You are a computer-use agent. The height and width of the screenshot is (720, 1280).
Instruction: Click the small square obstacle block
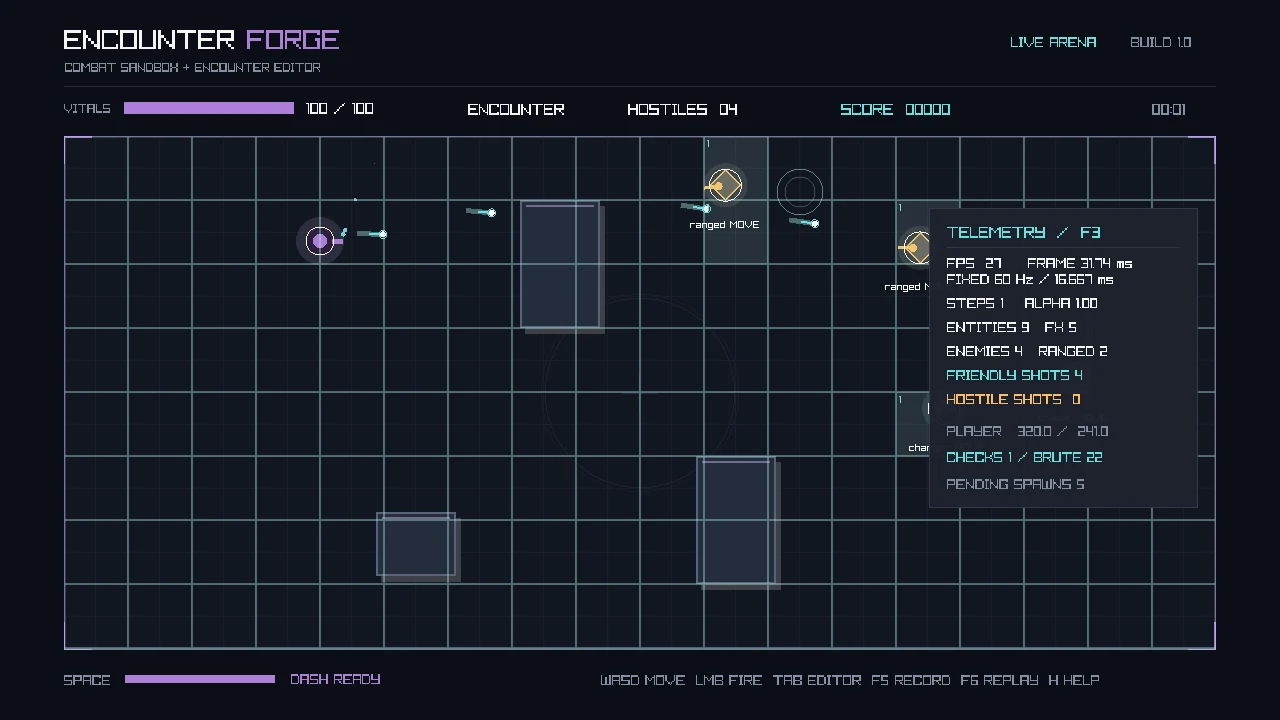point(416,544)
